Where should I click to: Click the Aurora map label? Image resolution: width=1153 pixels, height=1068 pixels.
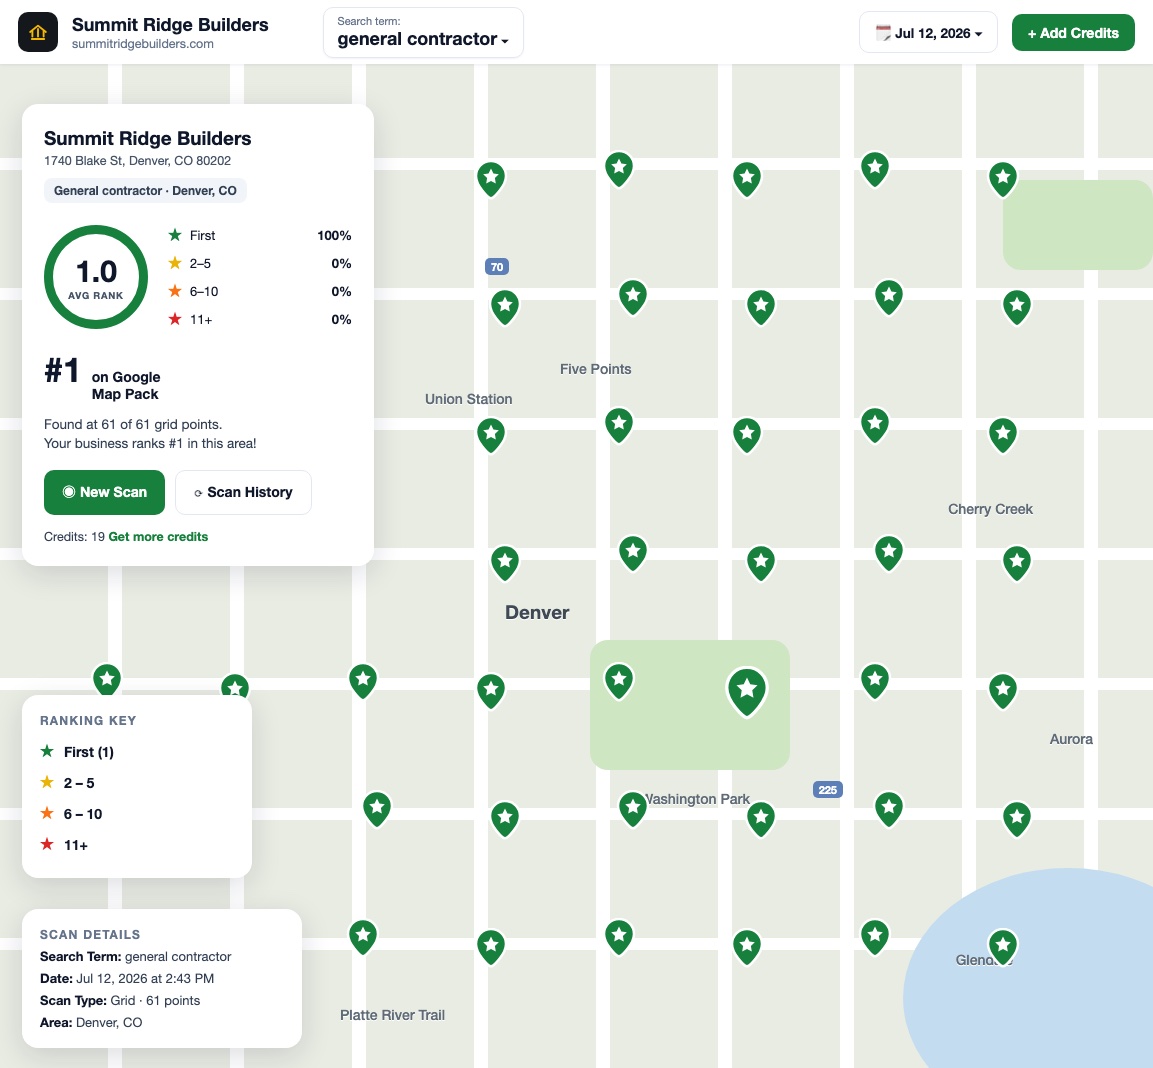click(1071, 738)
